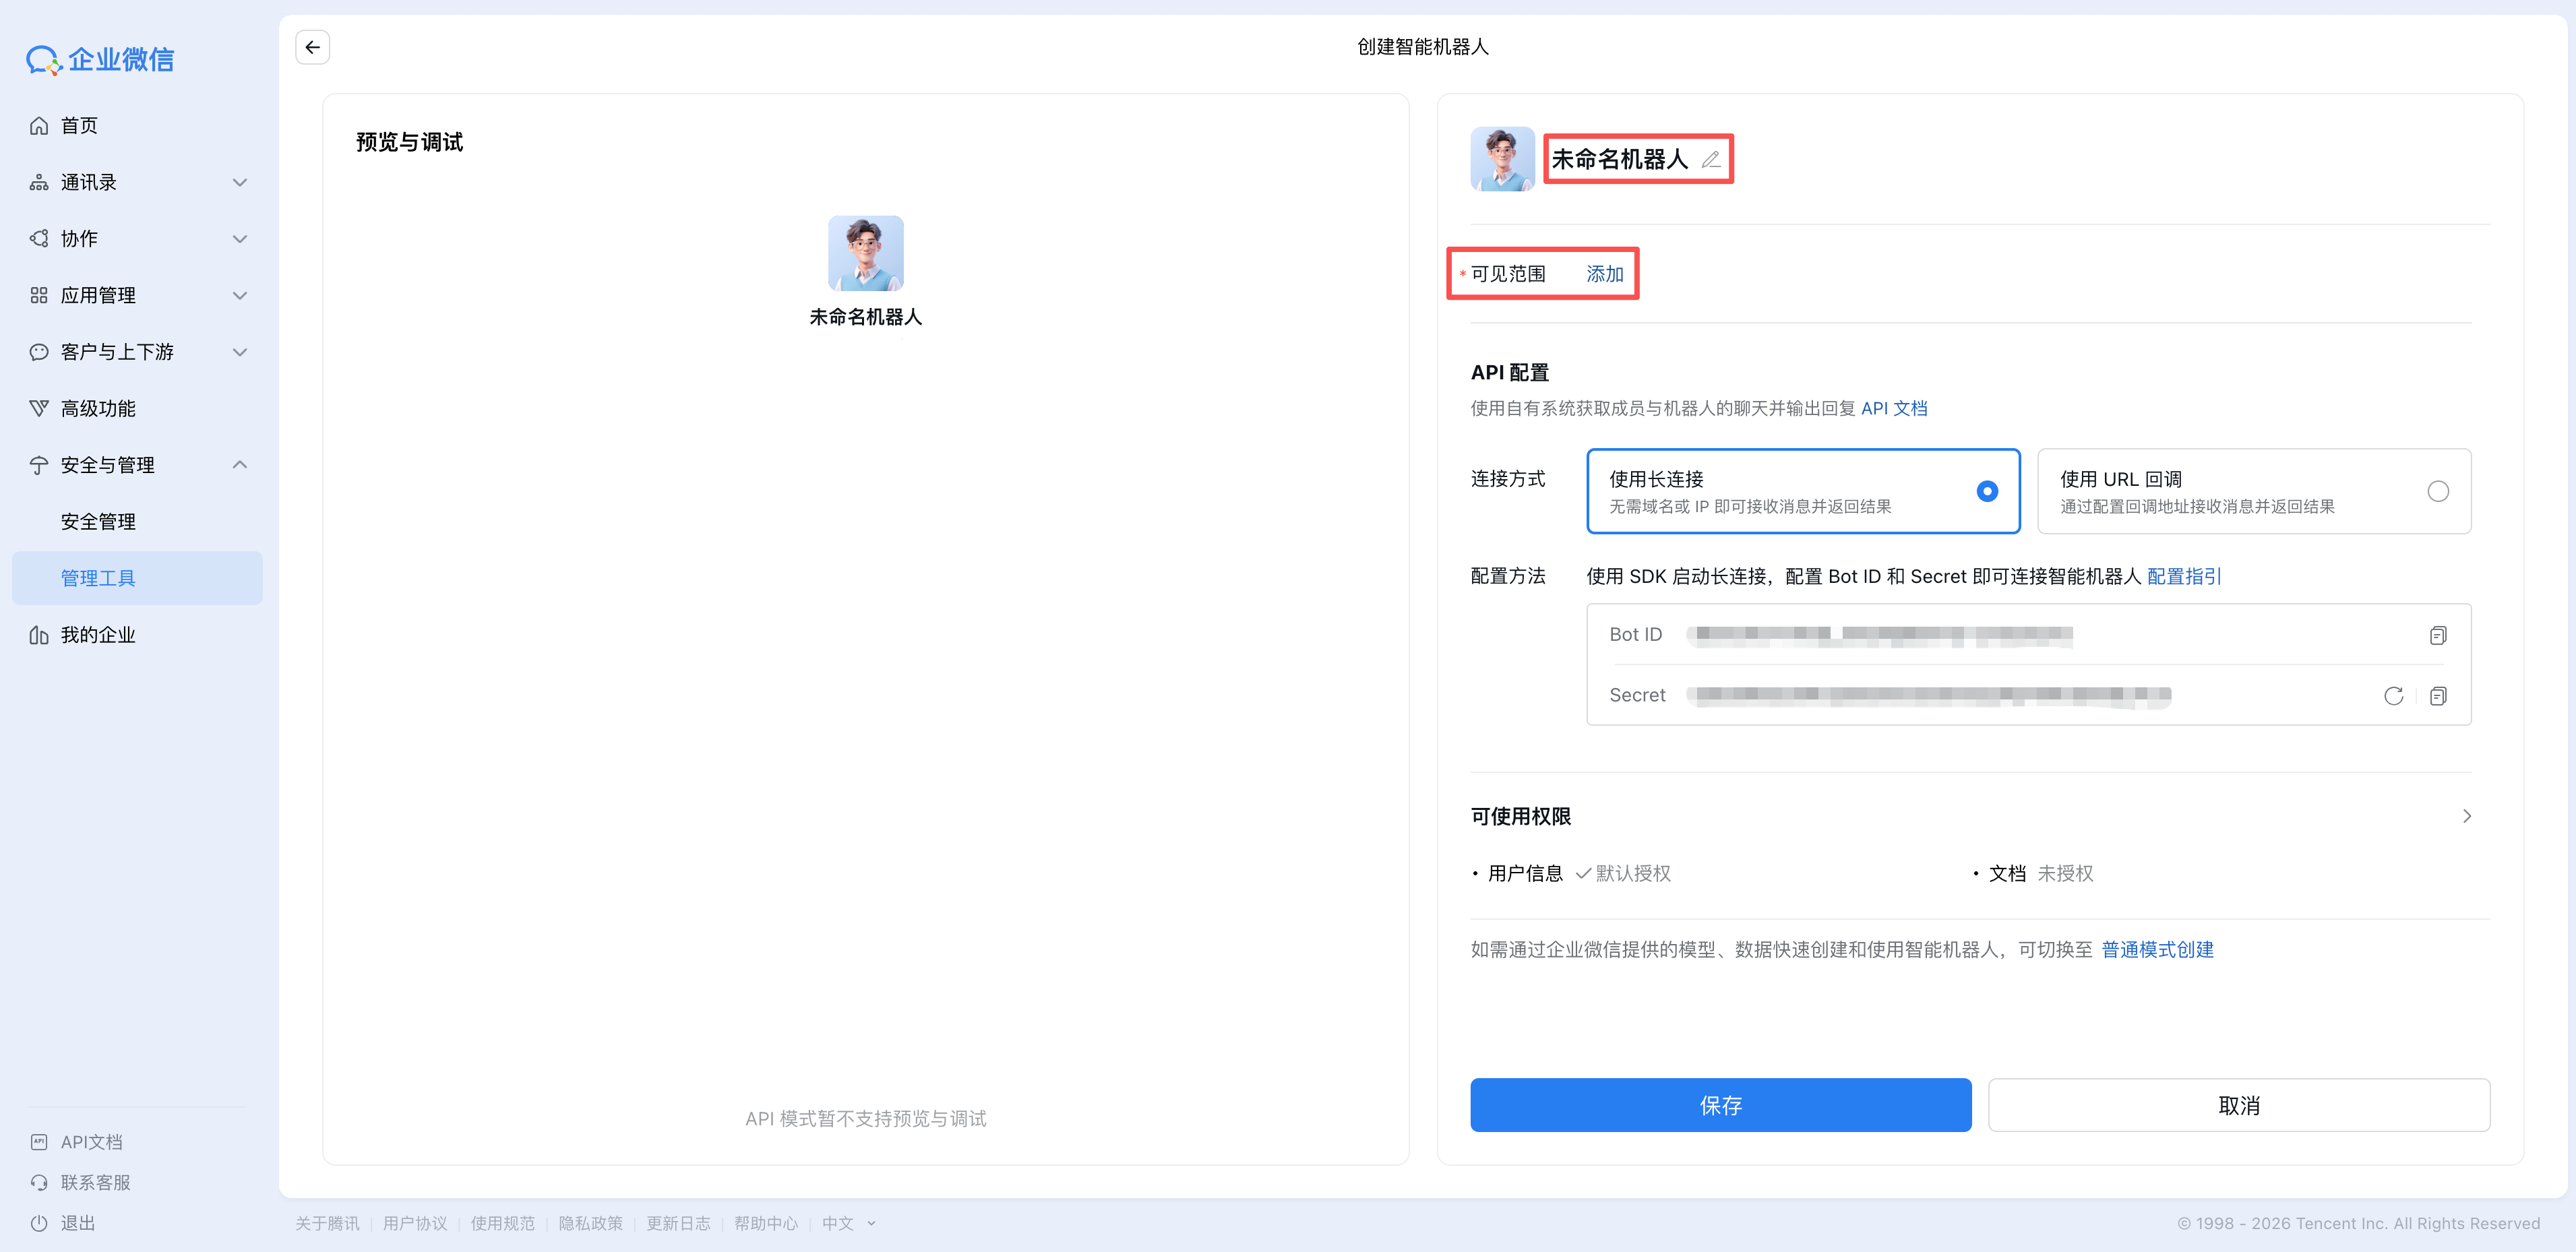Click the pencil icon to rename the robot
Screen dimensions: 2576x1252
click(1710, 160)
